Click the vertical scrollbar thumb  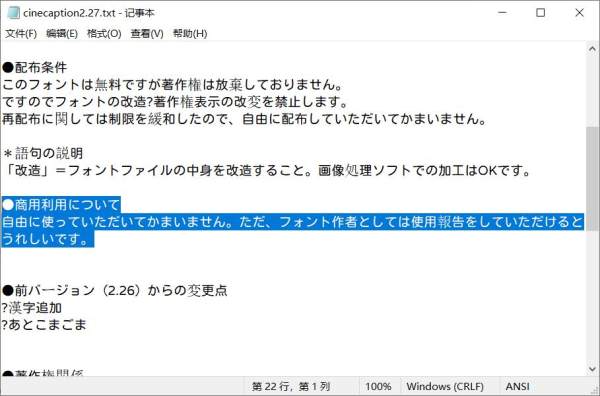coord(592,178)
